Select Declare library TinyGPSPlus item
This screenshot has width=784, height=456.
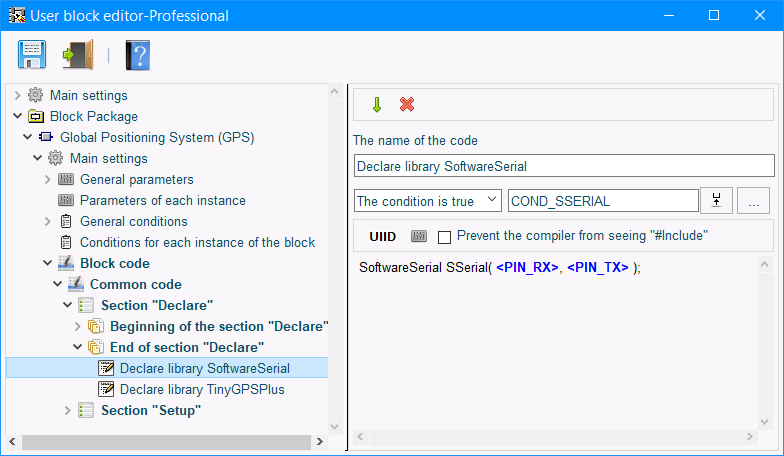(202, 389)
